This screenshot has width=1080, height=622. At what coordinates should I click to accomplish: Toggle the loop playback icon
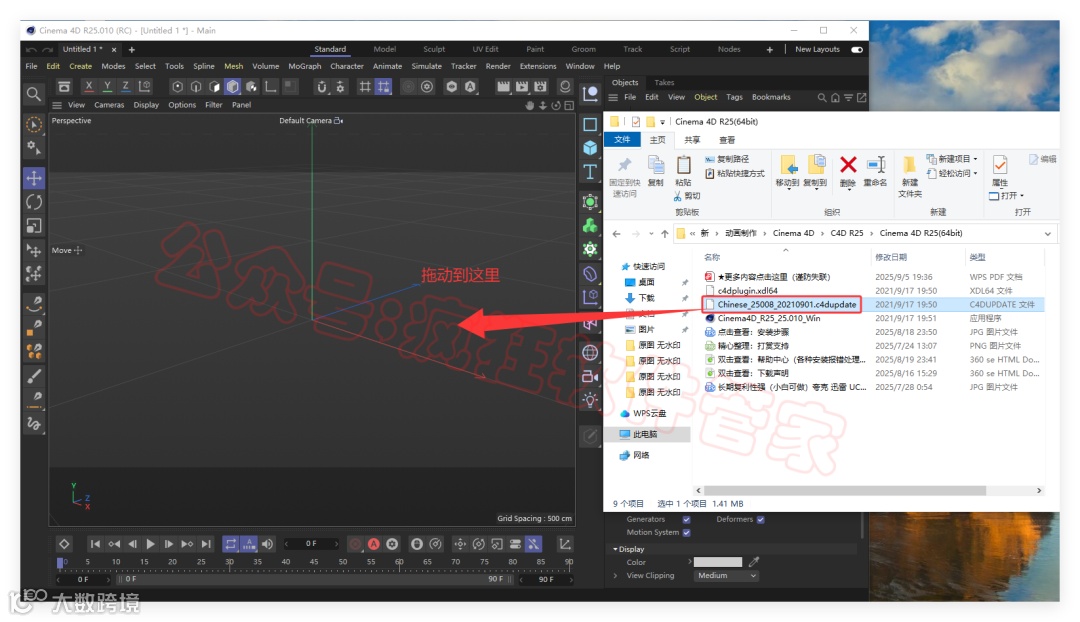click(231, 544)
